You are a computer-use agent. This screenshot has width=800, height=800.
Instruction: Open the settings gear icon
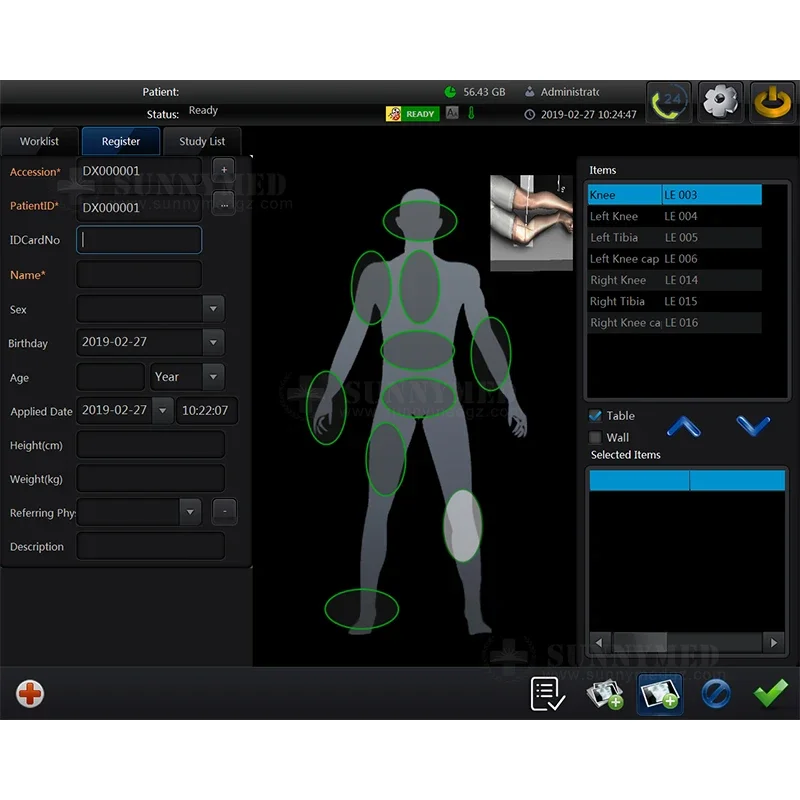(x=720, y=102)
